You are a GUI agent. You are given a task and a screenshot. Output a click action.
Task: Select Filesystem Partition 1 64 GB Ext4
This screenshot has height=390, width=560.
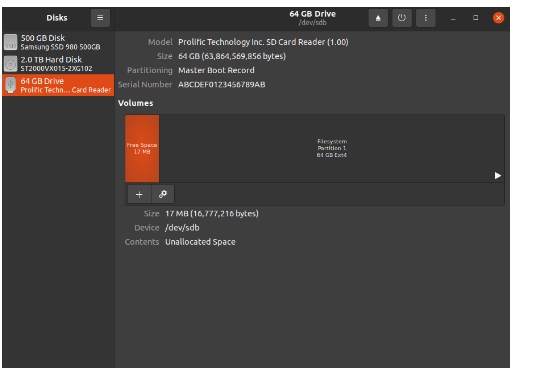click(x=332, y=148)
